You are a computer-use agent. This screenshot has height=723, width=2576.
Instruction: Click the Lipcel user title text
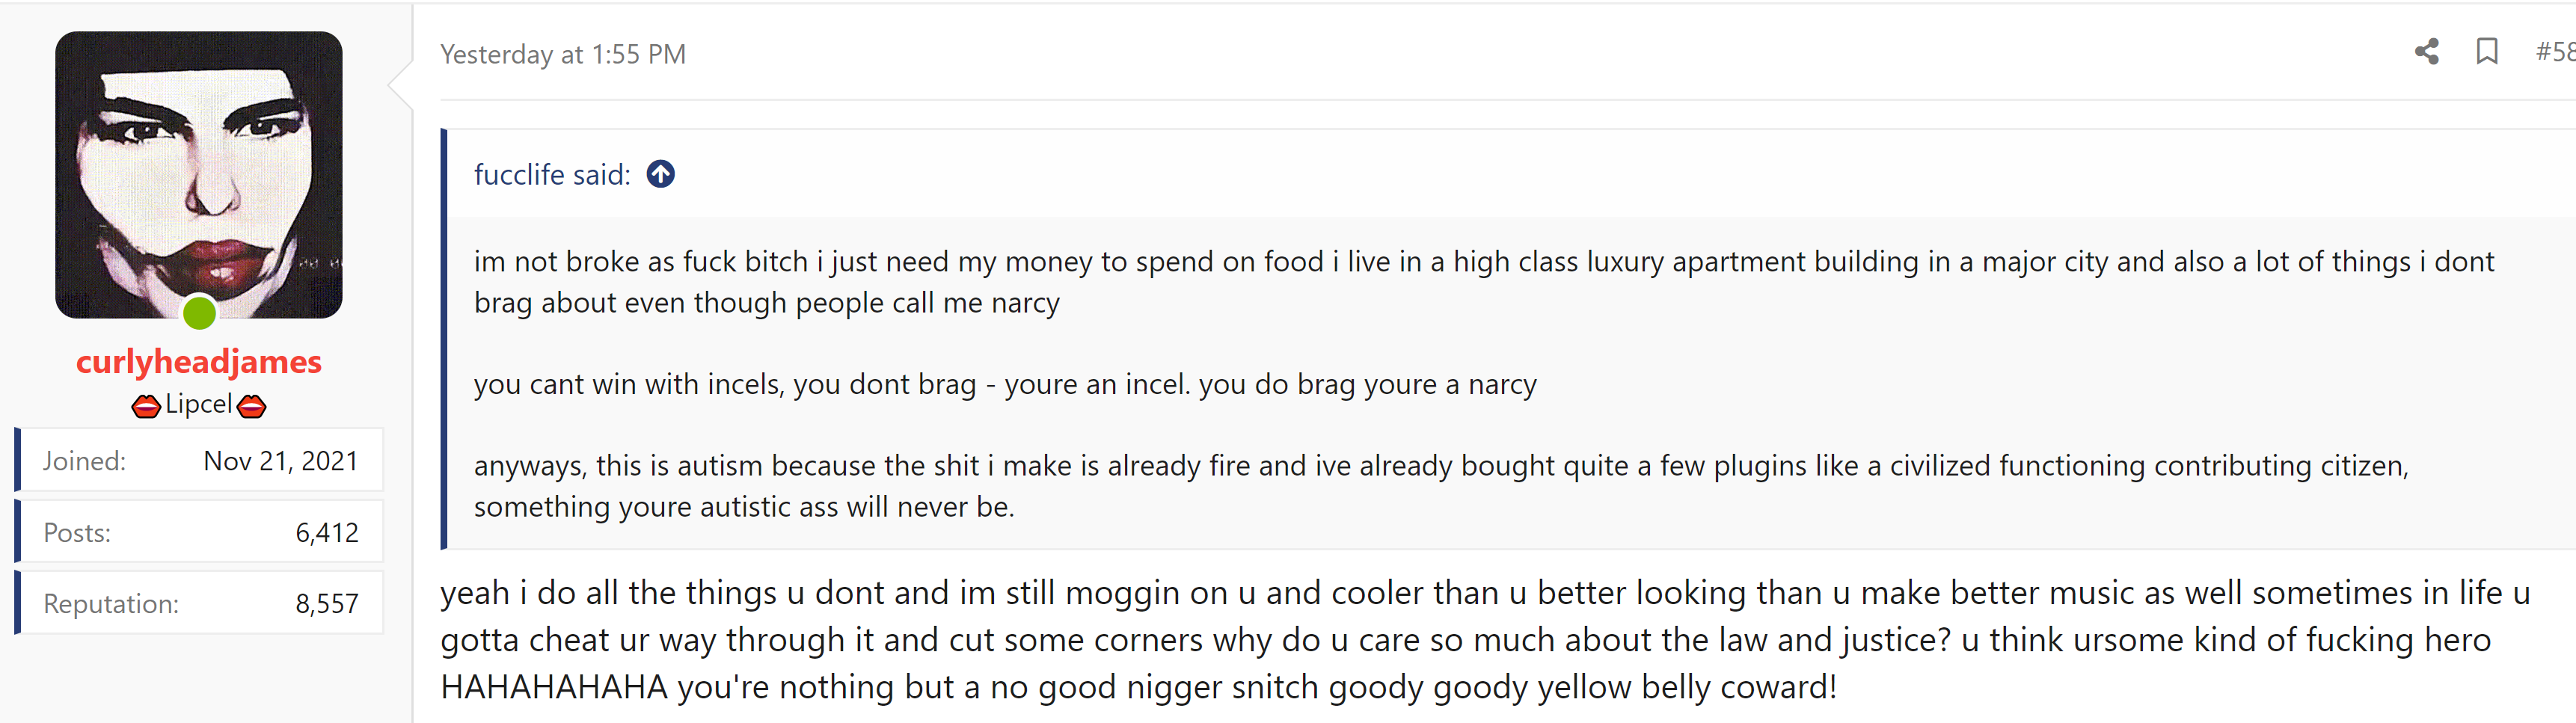pyautogui.click(x=199, y=404)
